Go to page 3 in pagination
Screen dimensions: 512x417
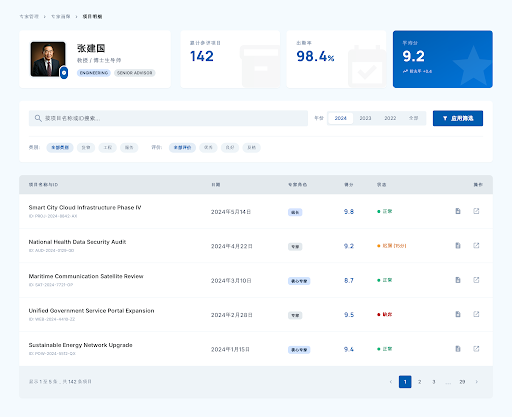point(434,382)
